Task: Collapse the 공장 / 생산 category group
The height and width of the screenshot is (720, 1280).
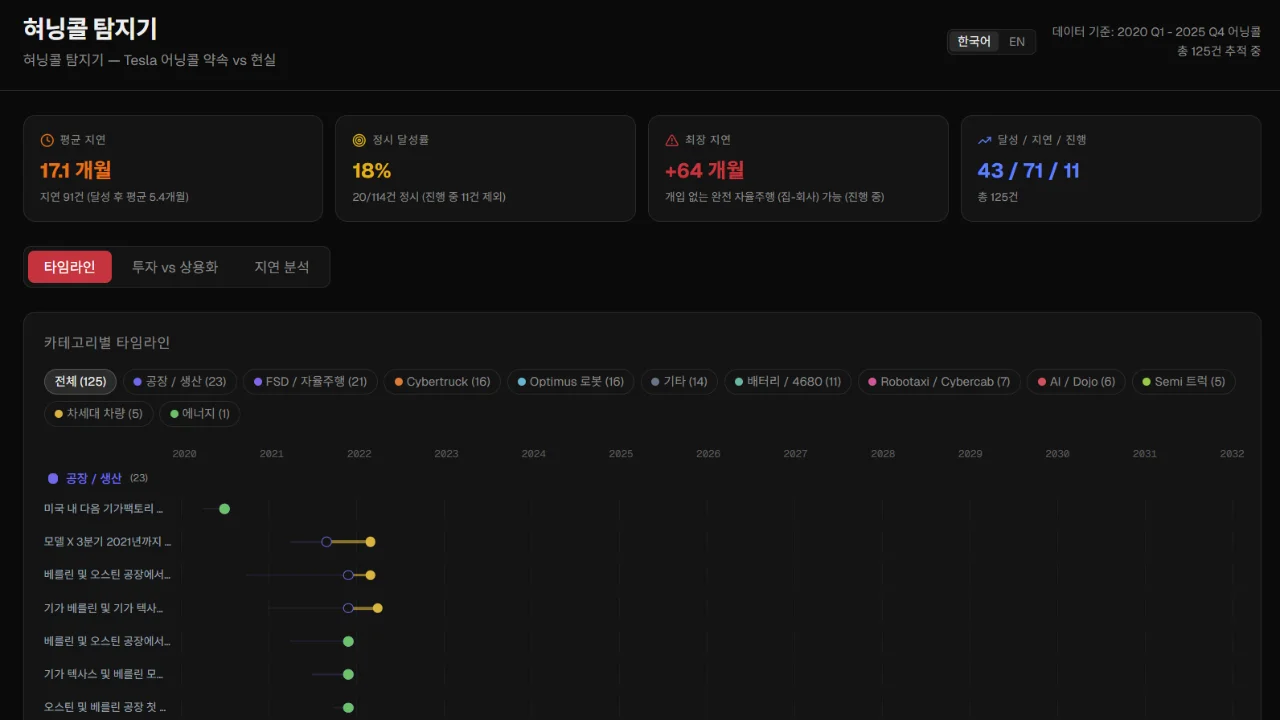Action: click(x=93, y=479)
